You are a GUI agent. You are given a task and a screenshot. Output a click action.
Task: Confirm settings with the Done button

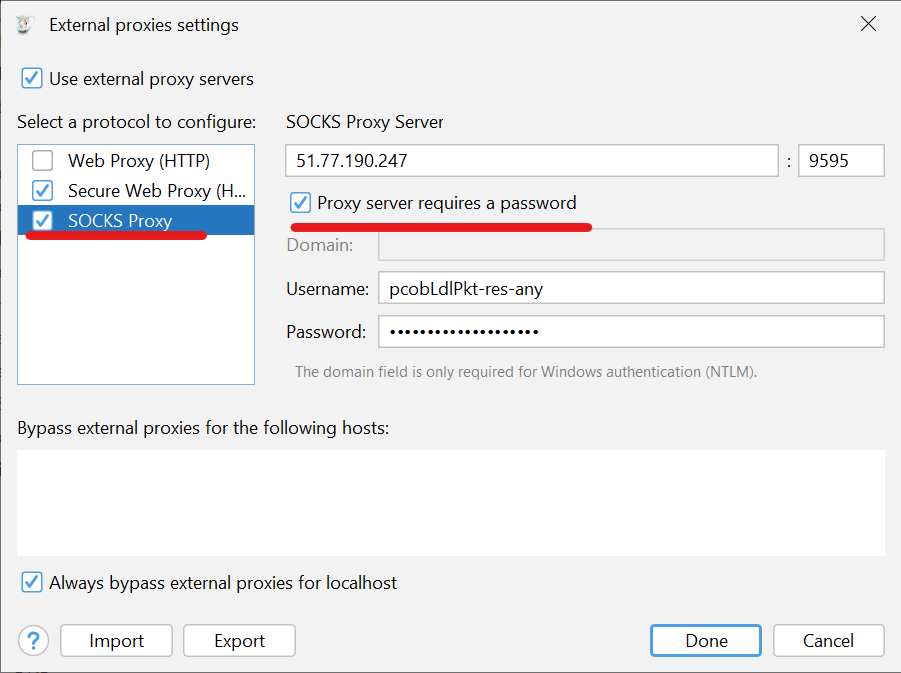(x=705, y=641)
